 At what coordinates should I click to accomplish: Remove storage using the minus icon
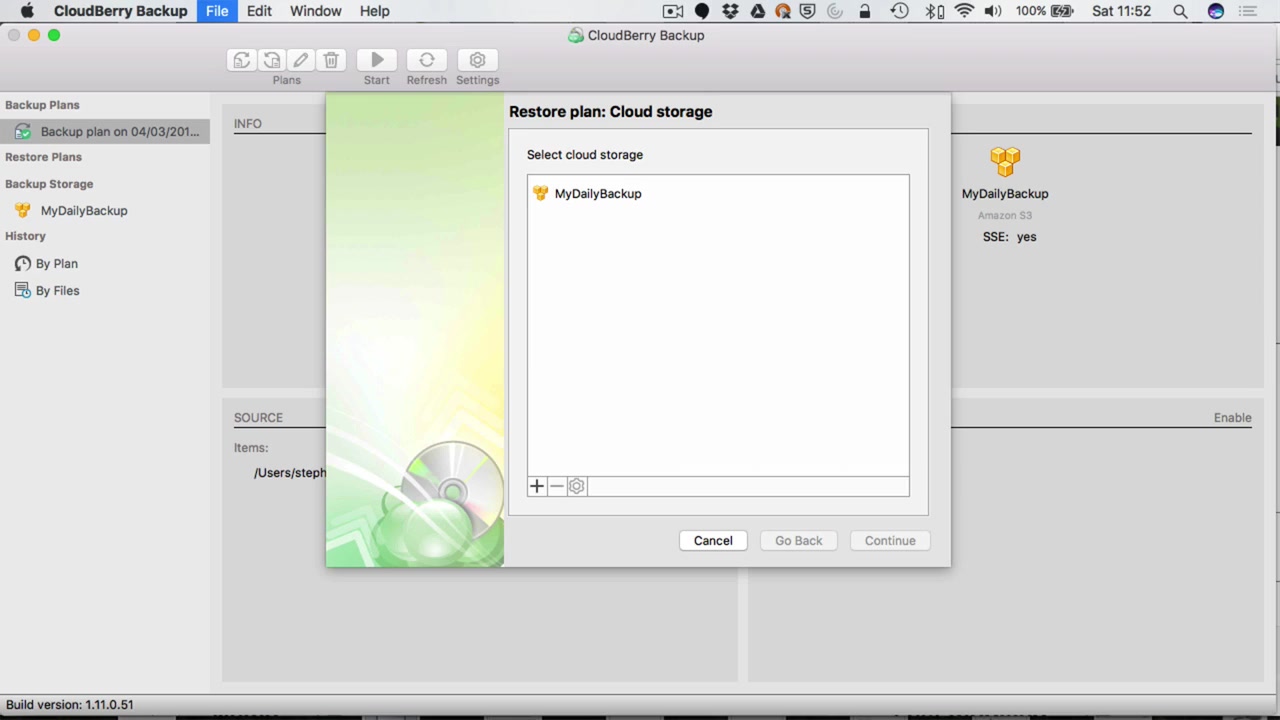coord(557,486)
